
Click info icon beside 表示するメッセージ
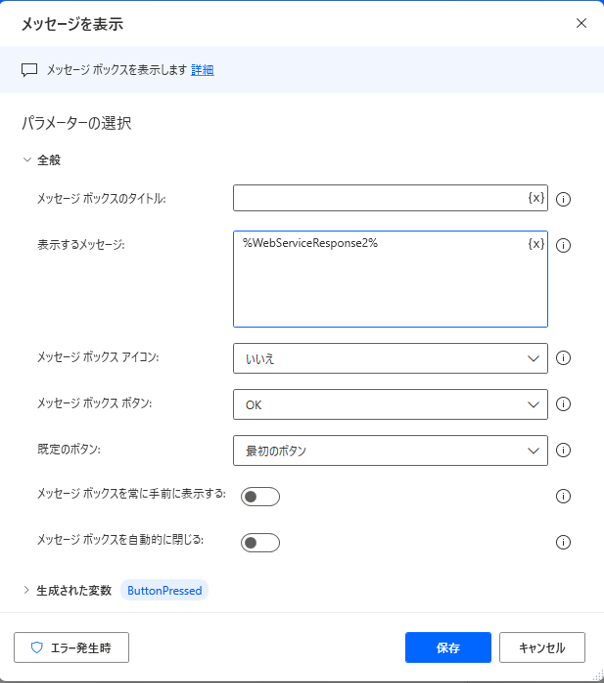click(563, 245)
